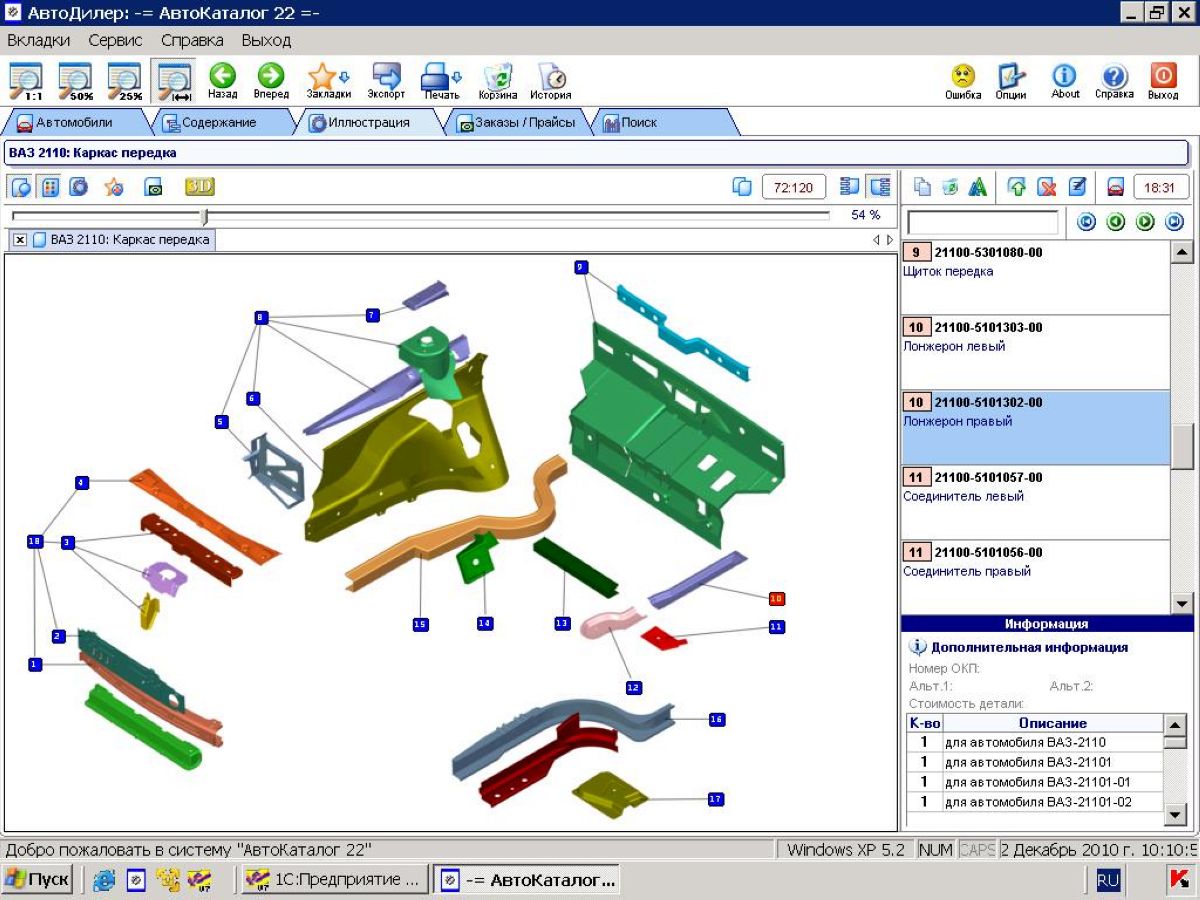Image resolution: width=1200 pixels, height=900 pixels.
Task: Open the Вкладки menu
Action: 39,41
